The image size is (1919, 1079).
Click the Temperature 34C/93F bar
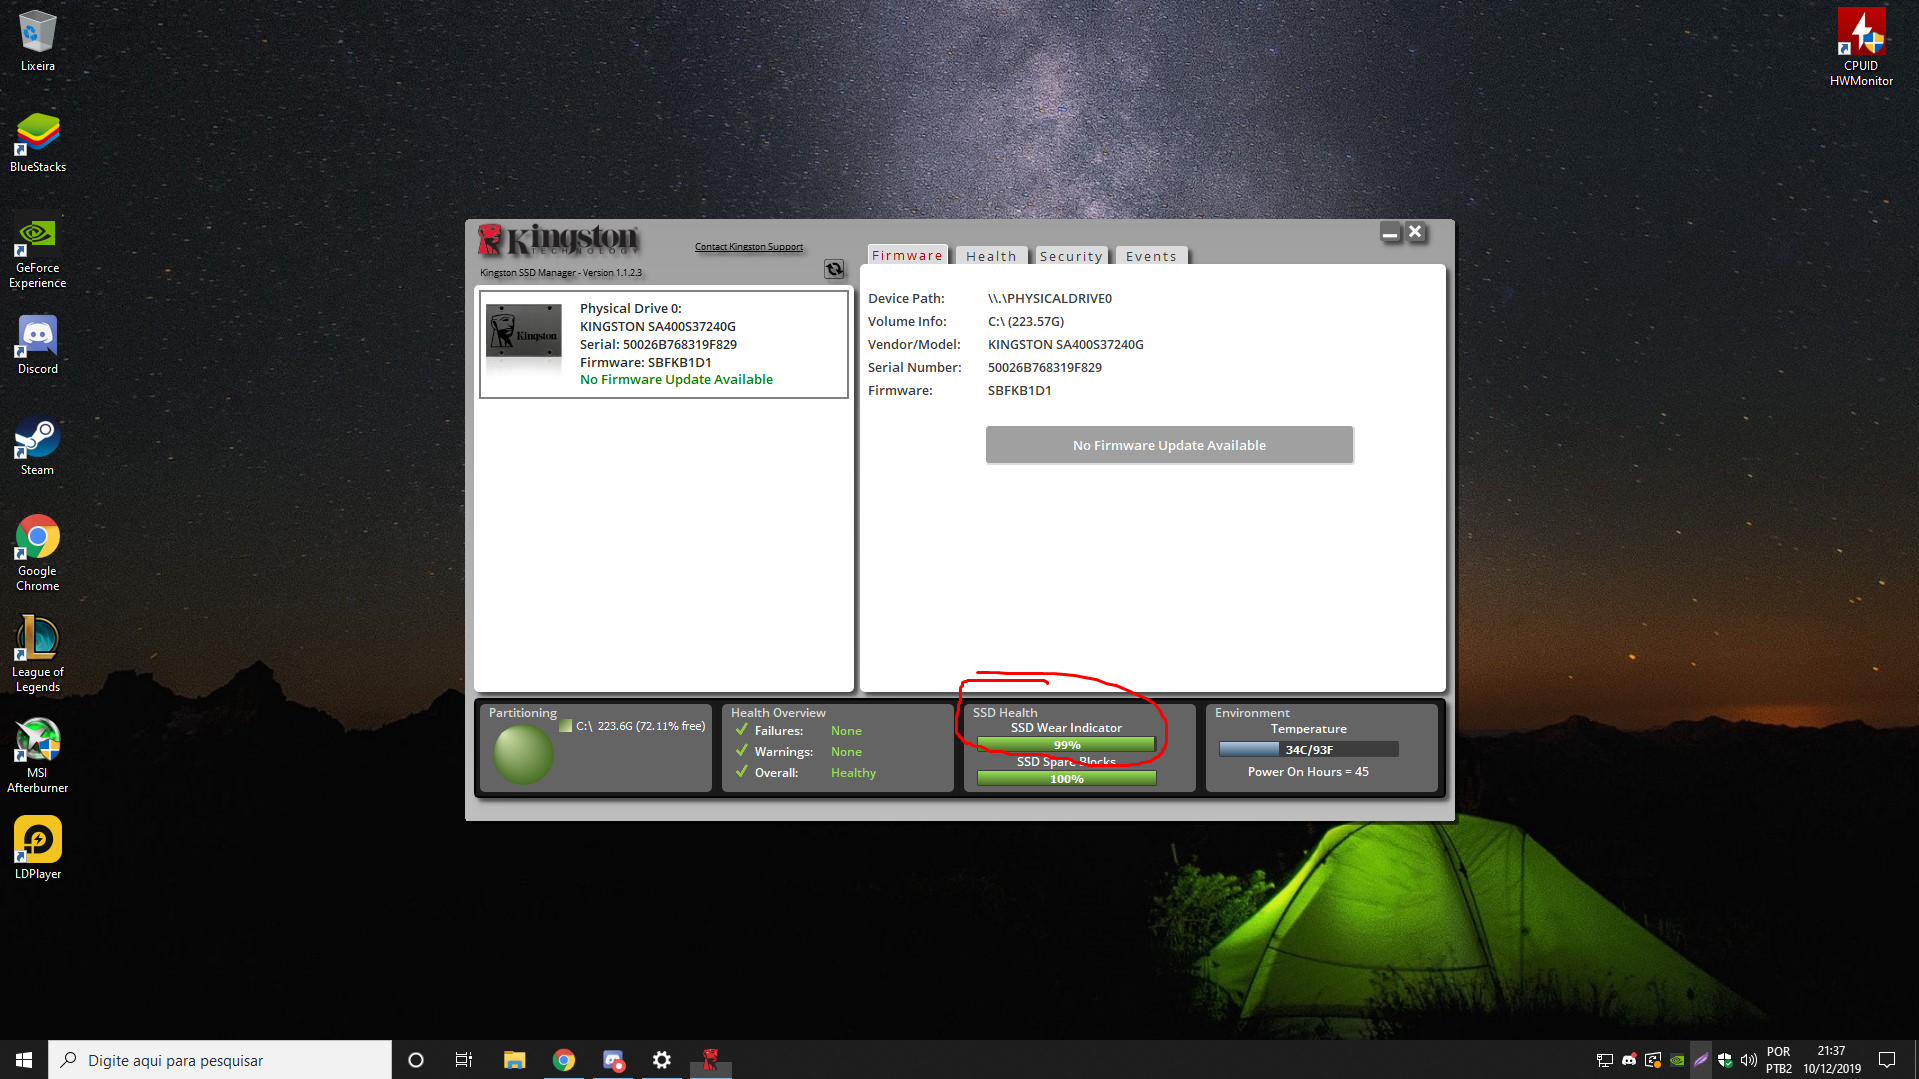point(1308,749)
